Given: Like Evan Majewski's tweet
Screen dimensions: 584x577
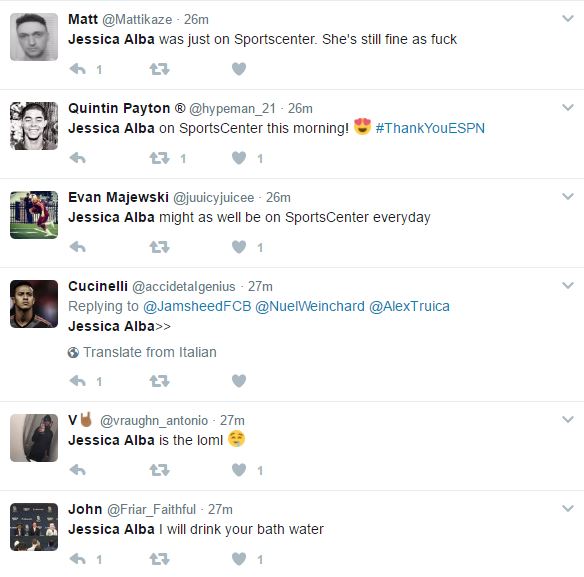Looking at the screenshot, I should pyautogui.click(x=239, y=247).
